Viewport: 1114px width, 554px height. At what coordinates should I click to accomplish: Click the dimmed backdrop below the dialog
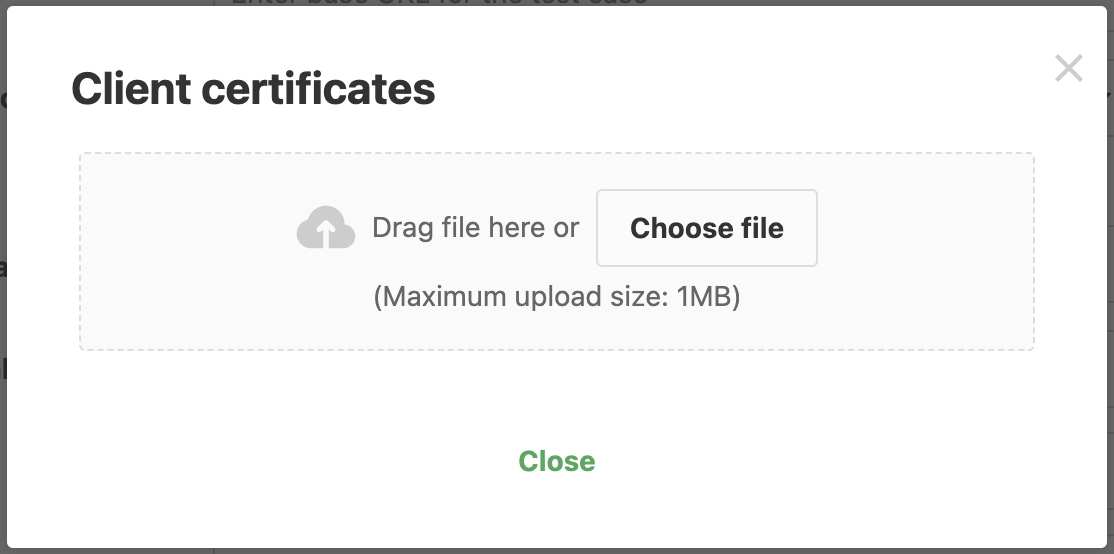pos(556,551)
